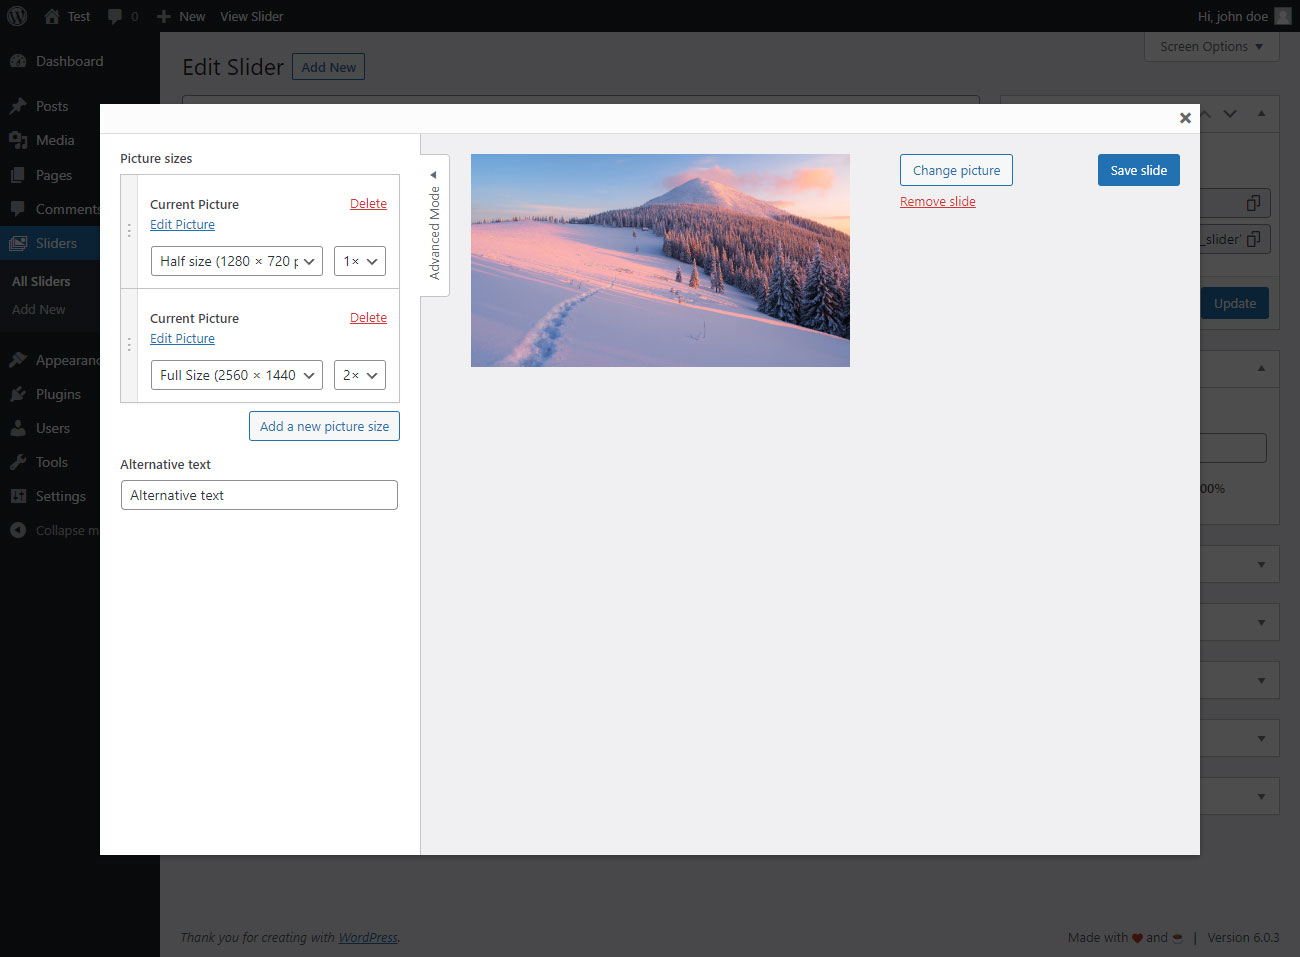Delete the Half size picture entry
The image size is (1300, 957).
click(368, 203)
